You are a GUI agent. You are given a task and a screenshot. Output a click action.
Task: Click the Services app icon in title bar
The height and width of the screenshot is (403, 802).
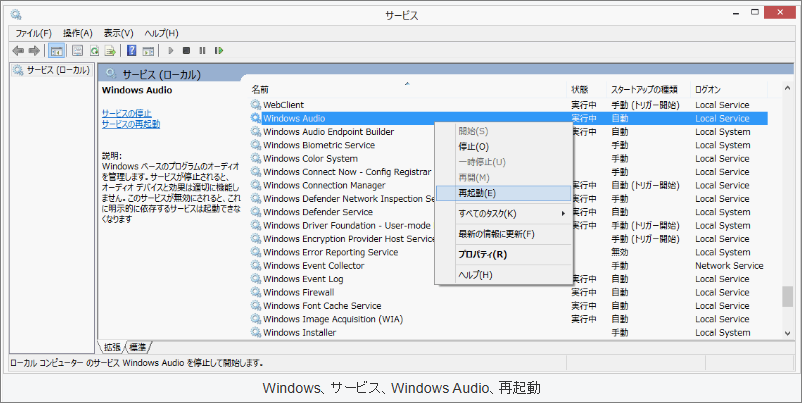point(16,14)
